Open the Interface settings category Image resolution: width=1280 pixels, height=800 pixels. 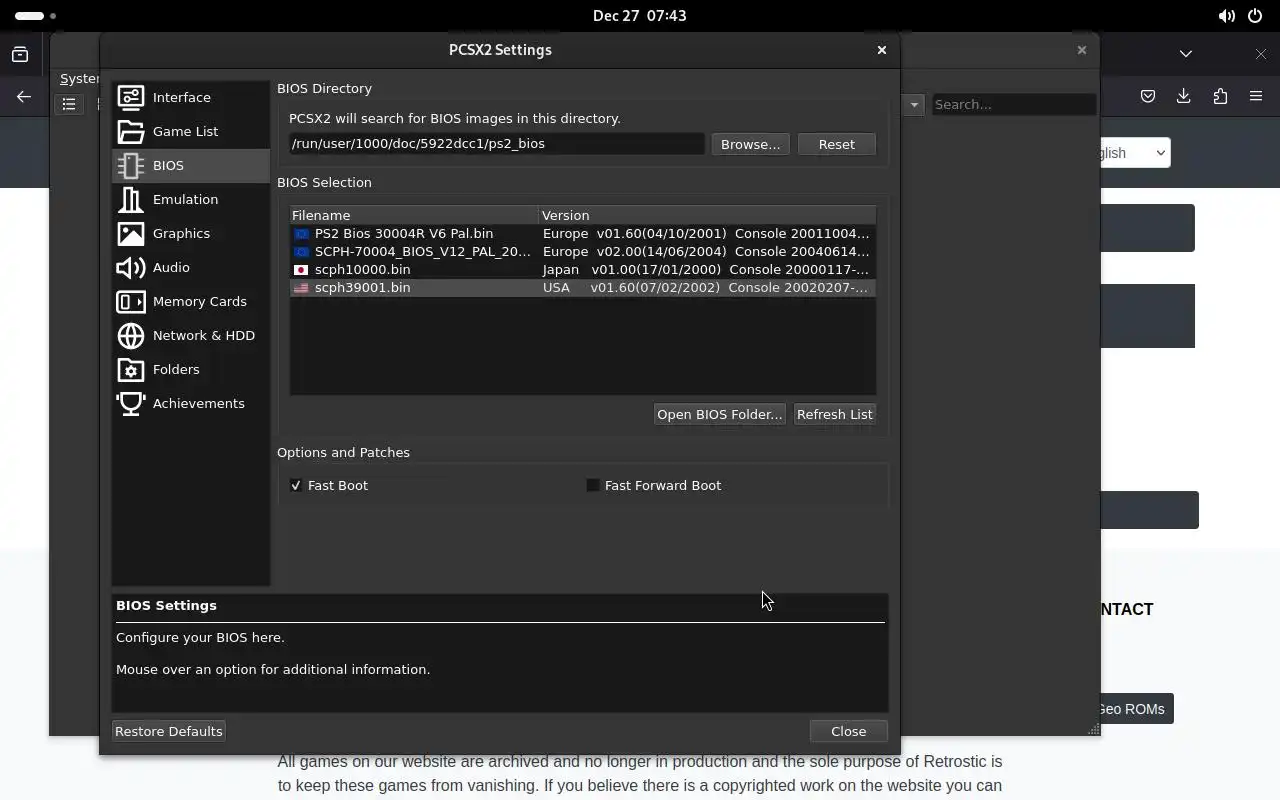click(x=190, y=97)
